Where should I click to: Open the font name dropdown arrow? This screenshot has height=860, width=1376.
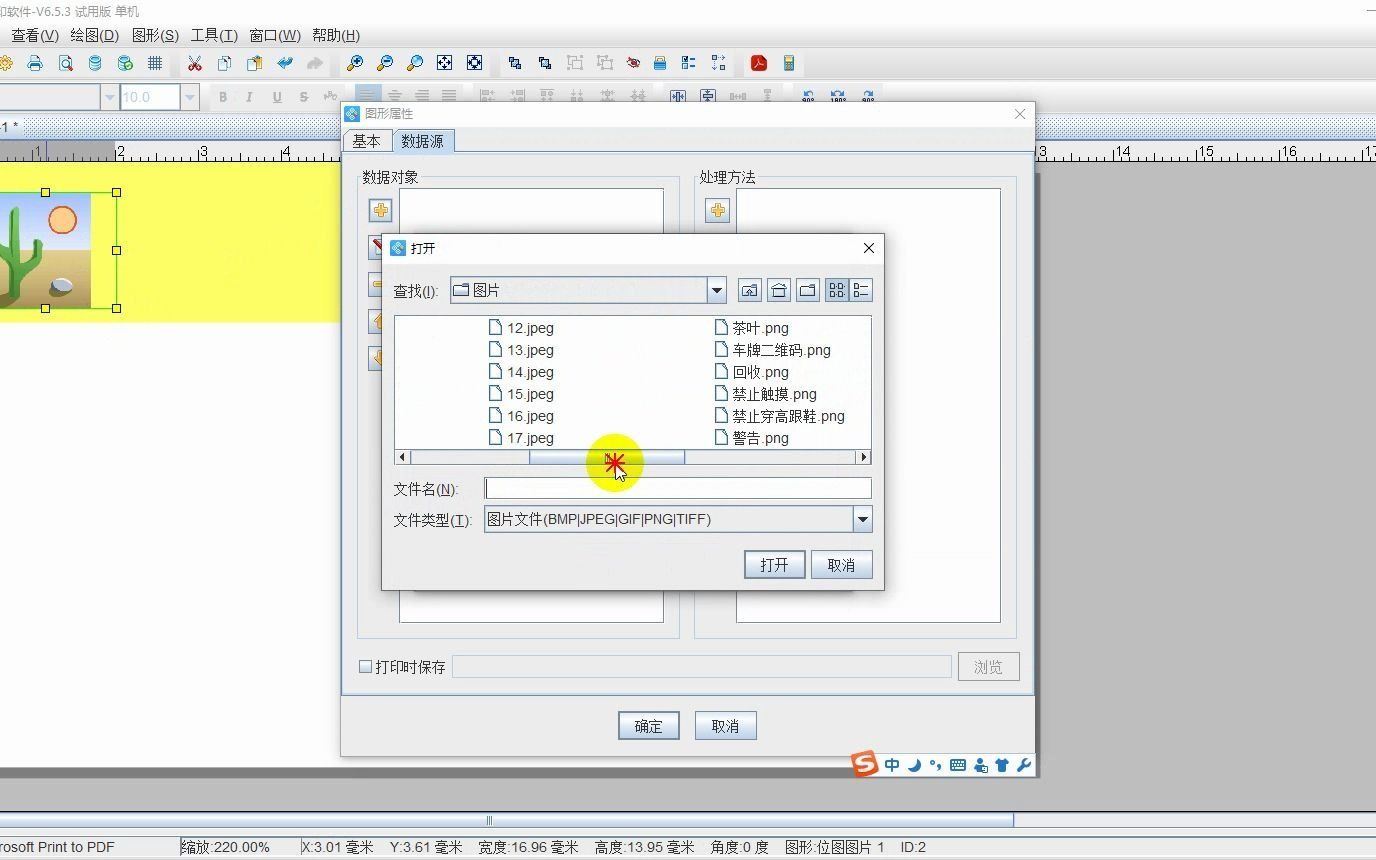tap(109, 97)
